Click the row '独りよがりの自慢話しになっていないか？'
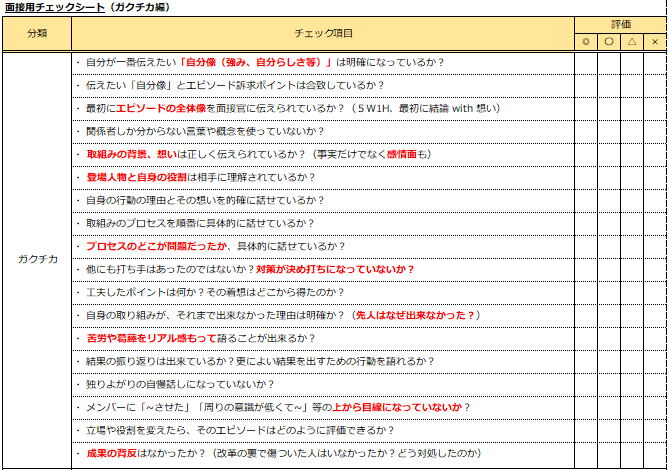669x470 pixels. (323, 385)
